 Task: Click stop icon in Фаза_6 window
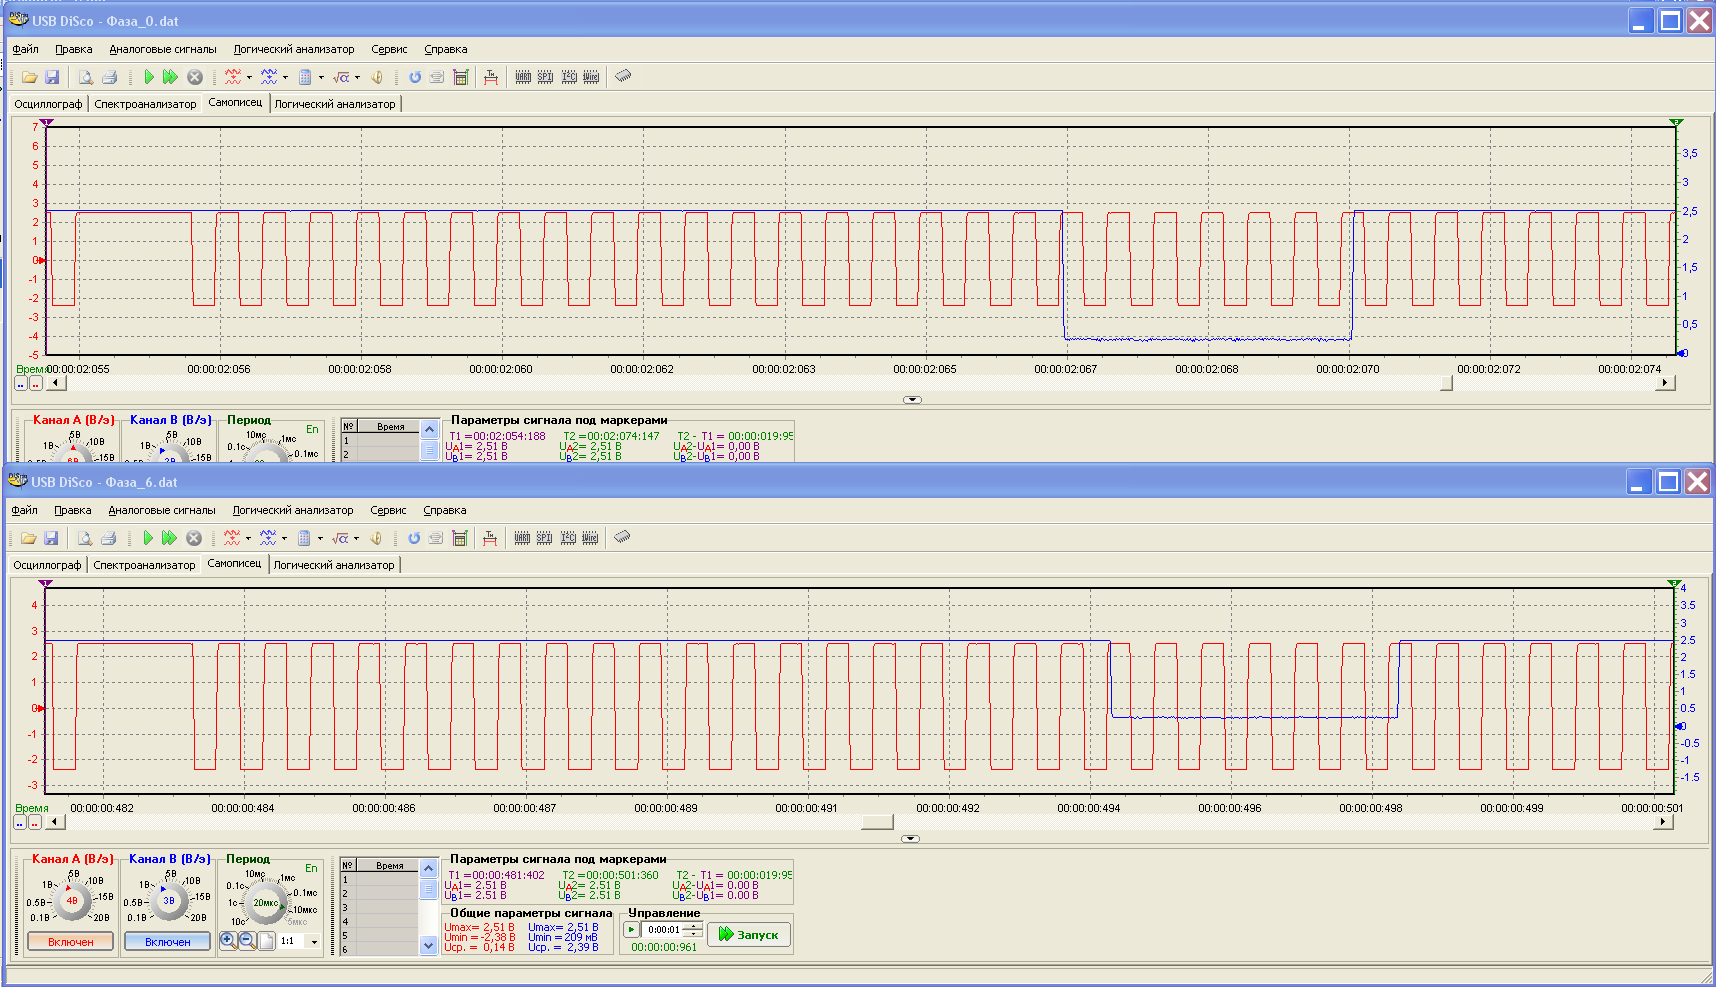[194, 538]
